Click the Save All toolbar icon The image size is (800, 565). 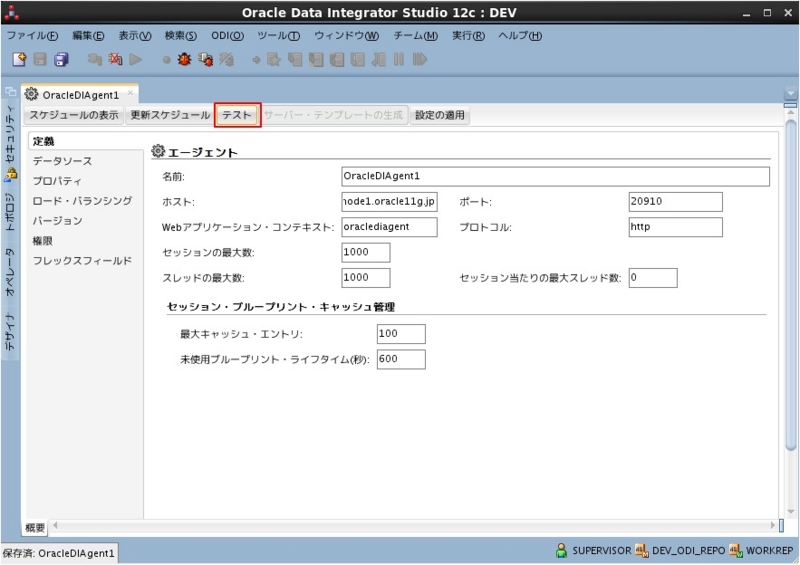61,59
